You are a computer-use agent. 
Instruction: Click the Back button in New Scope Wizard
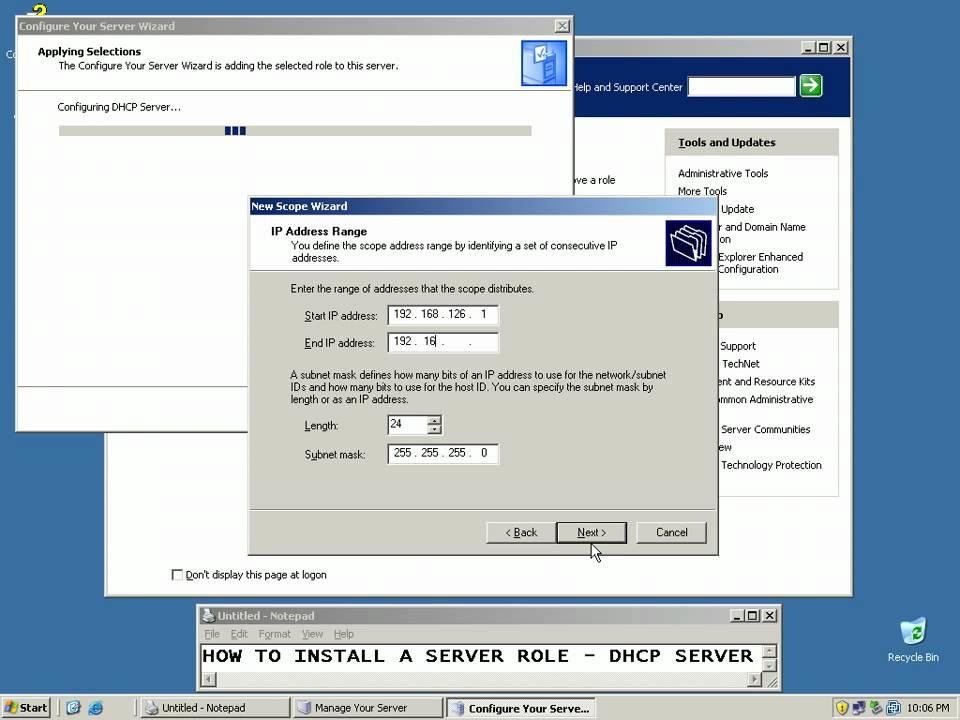tap(521, 533)
